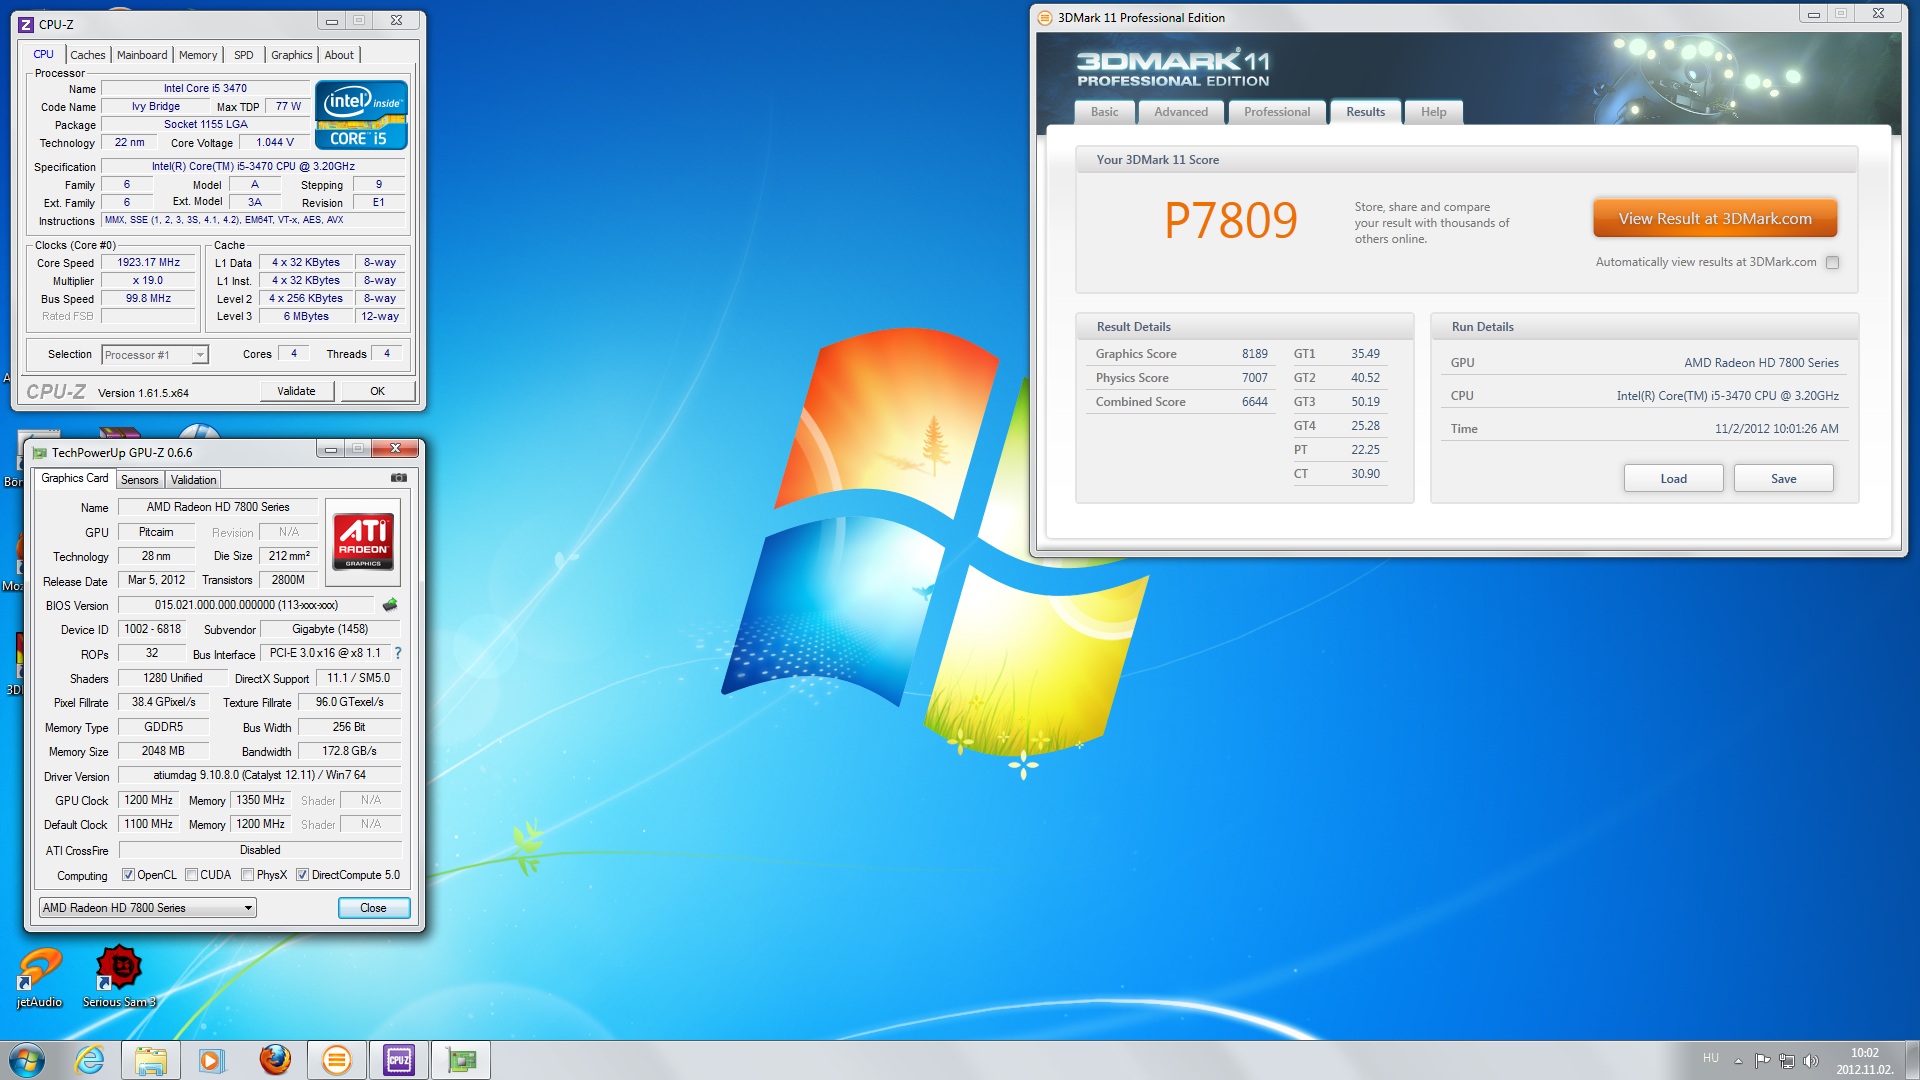Screen dimensions: 1920x1080
Task: Toggle the DirectCompute 5.0 checkbox
Action: click(x=302, y=875)
